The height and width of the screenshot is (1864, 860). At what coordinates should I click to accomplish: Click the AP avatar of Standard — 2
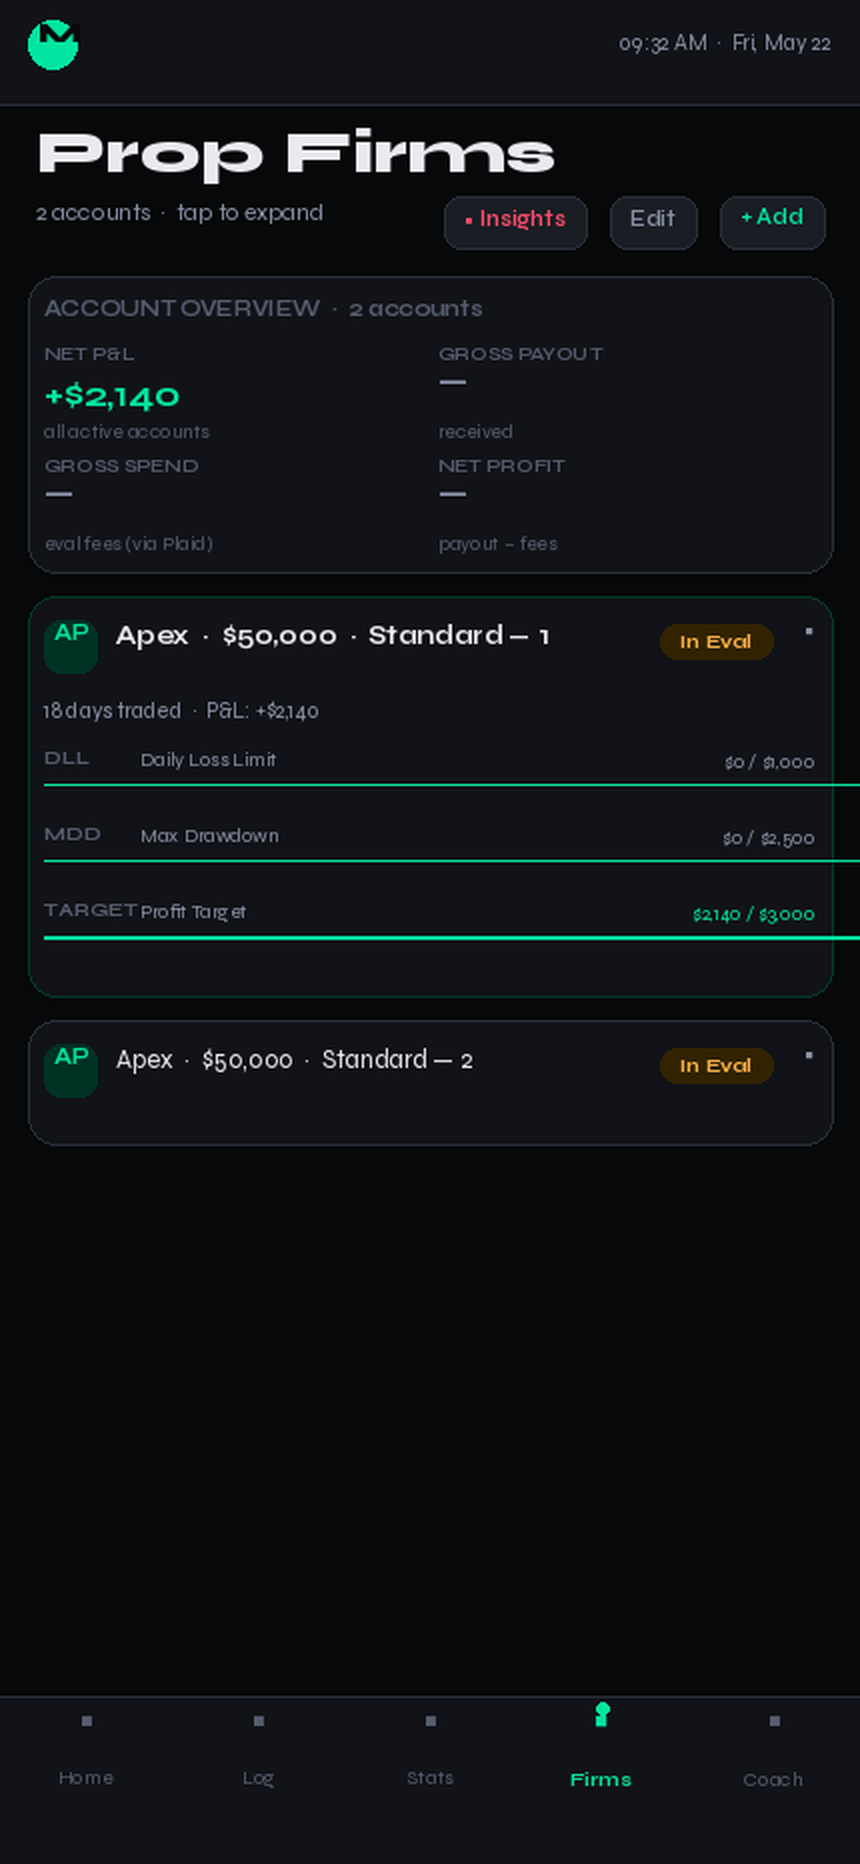tap(71, 1071)
